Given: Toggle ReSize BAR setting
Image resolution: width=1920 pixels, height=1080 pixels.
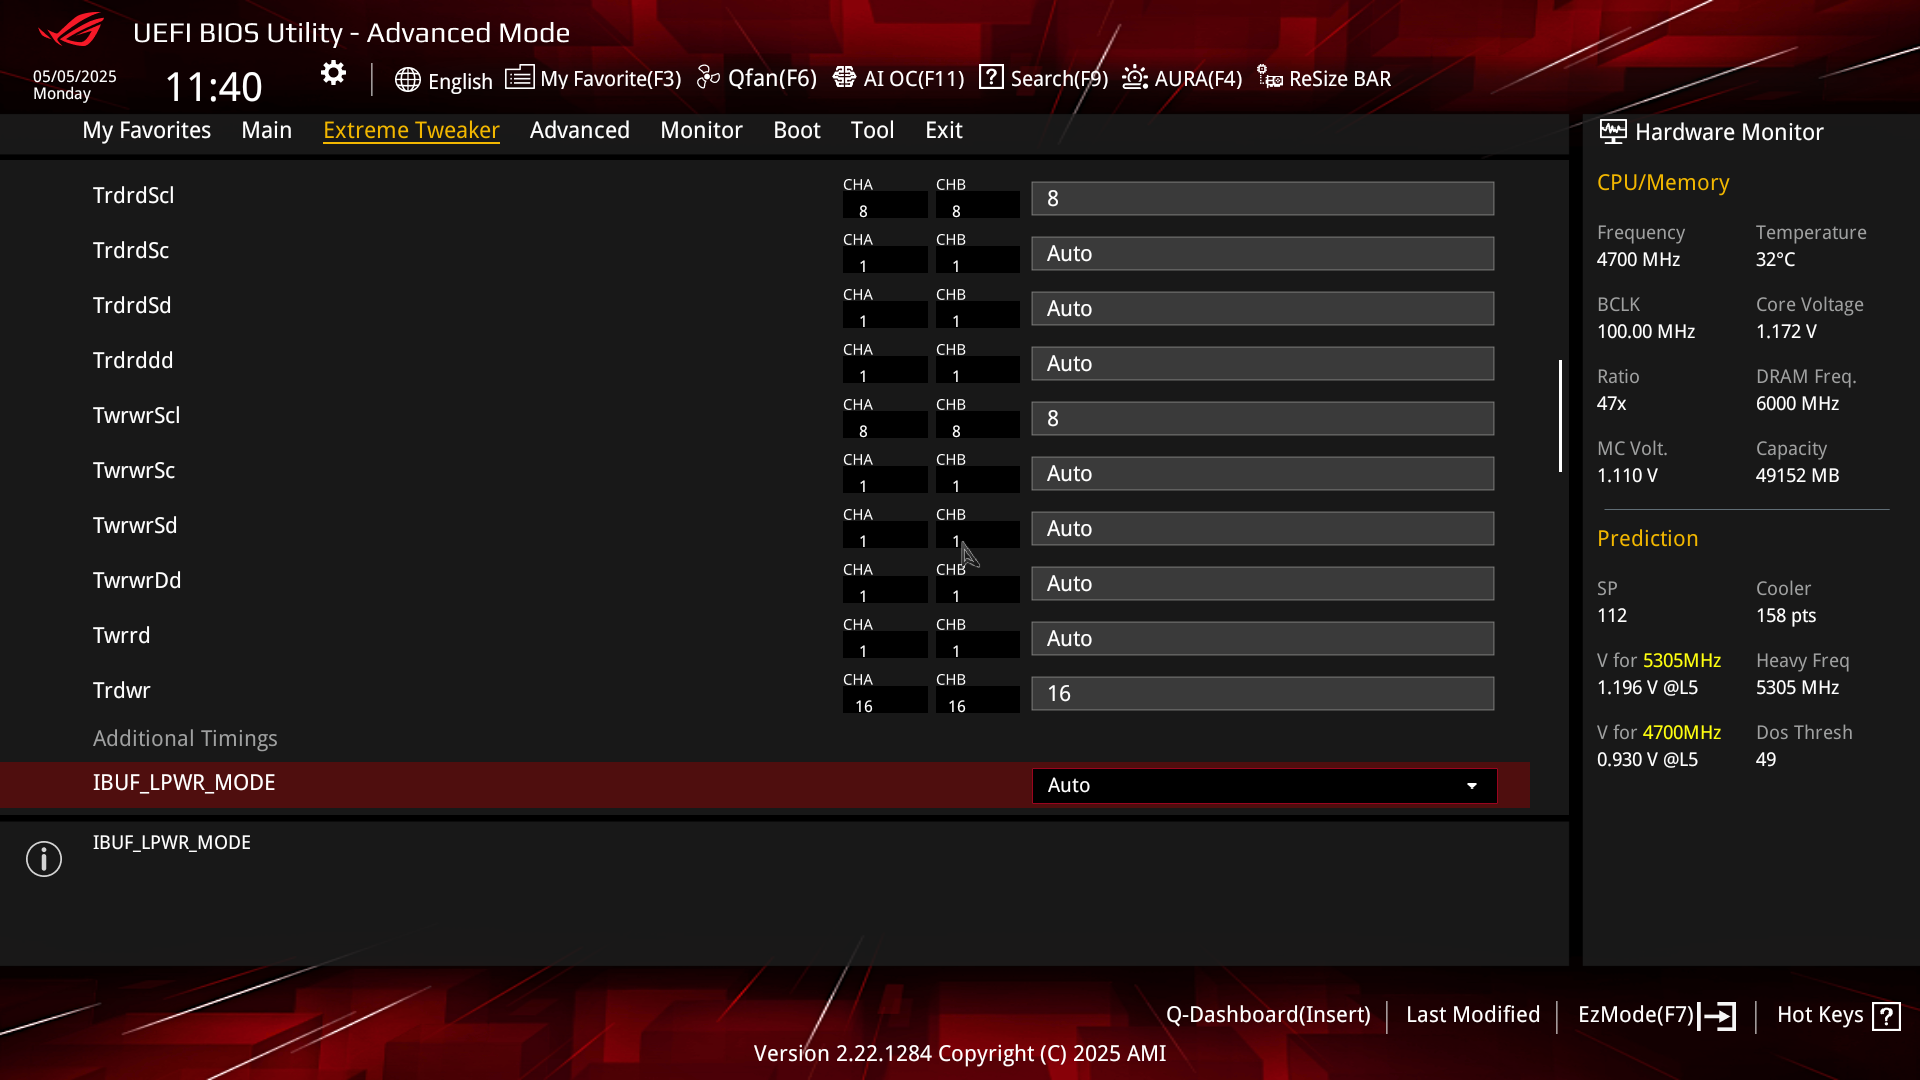Looking at the screenshot, I should click(x=1324, y=78).
